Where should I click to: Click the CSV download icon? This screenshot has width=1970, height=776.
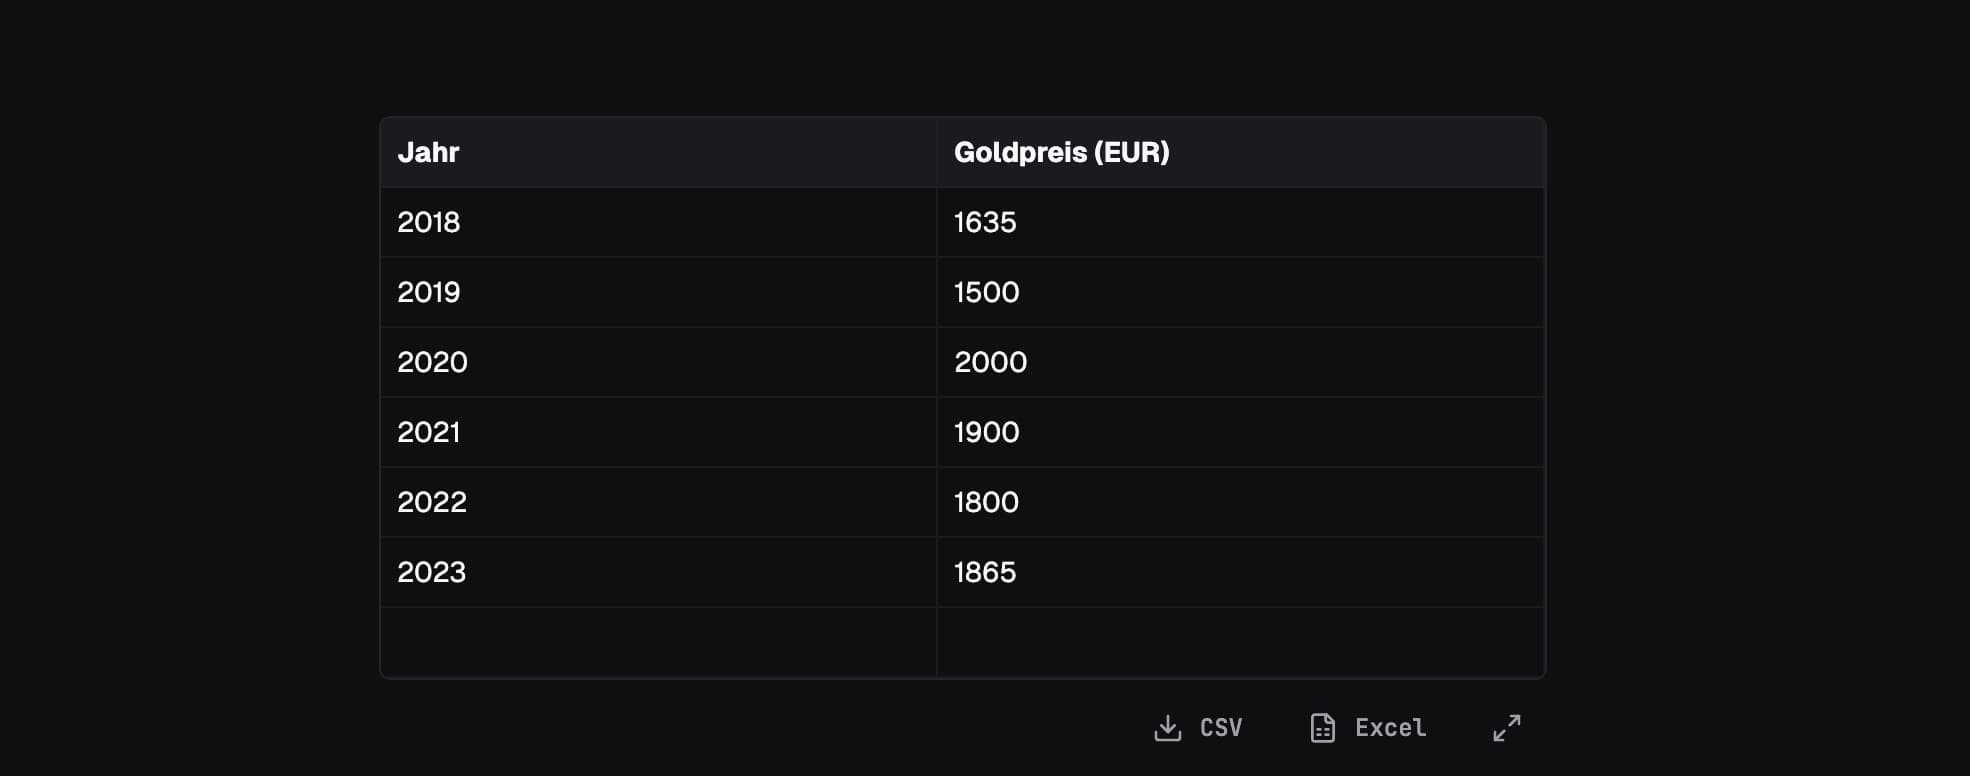[1167, 728]
